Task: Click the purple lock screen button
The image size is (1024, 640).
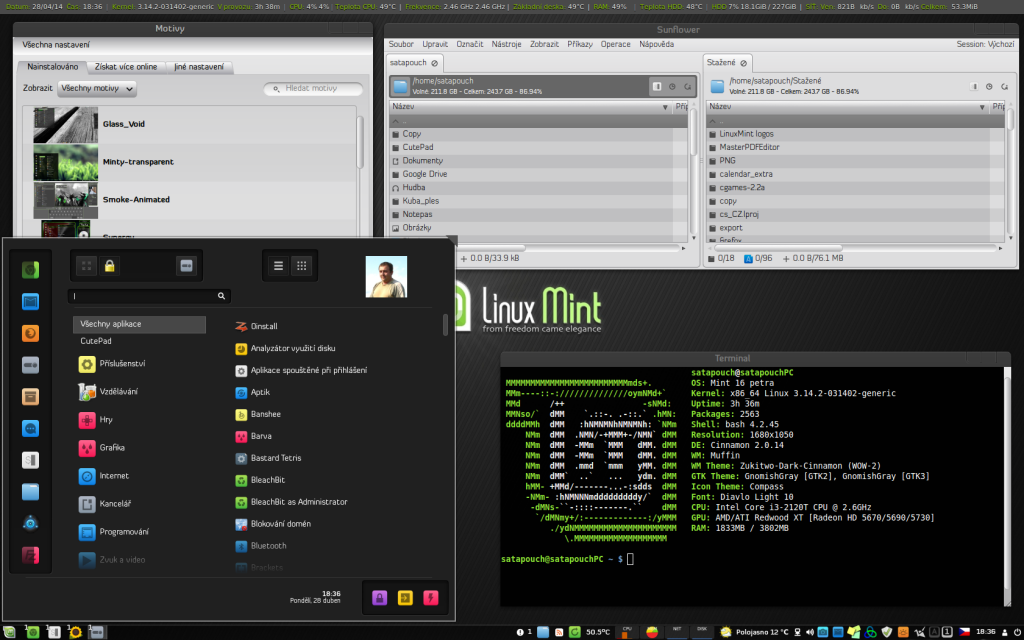Action: pos(379,598)
